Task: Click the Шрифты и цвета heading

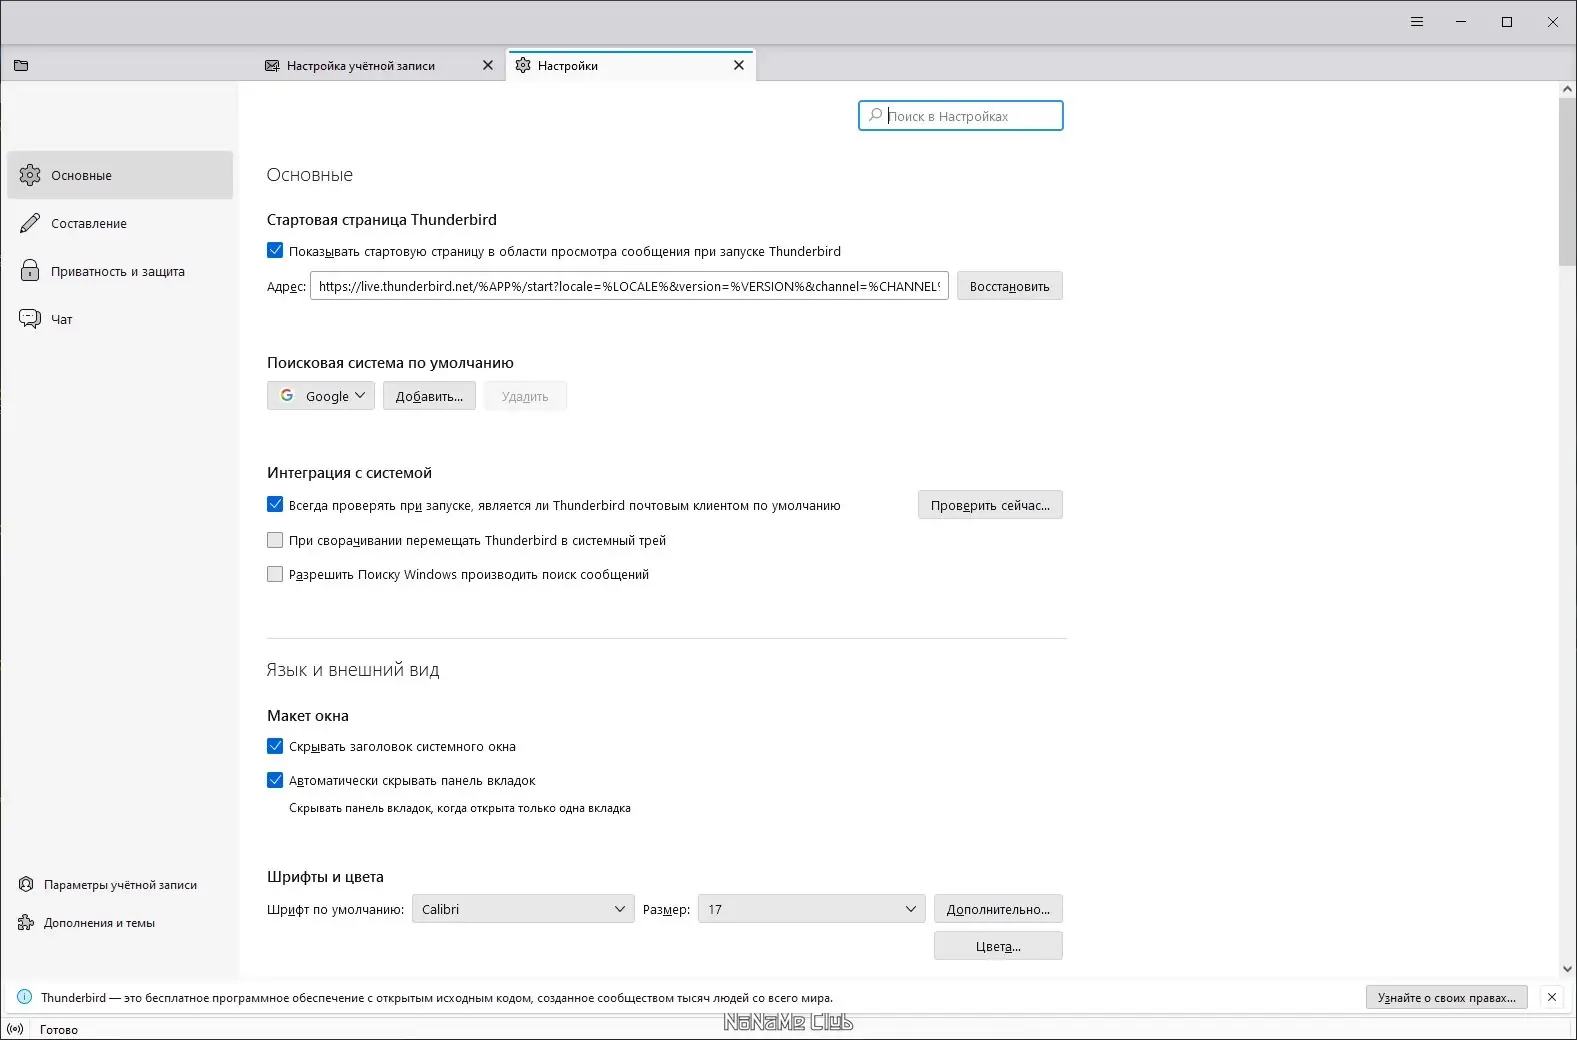Action: pyautogui.click(x=325, y=877)
